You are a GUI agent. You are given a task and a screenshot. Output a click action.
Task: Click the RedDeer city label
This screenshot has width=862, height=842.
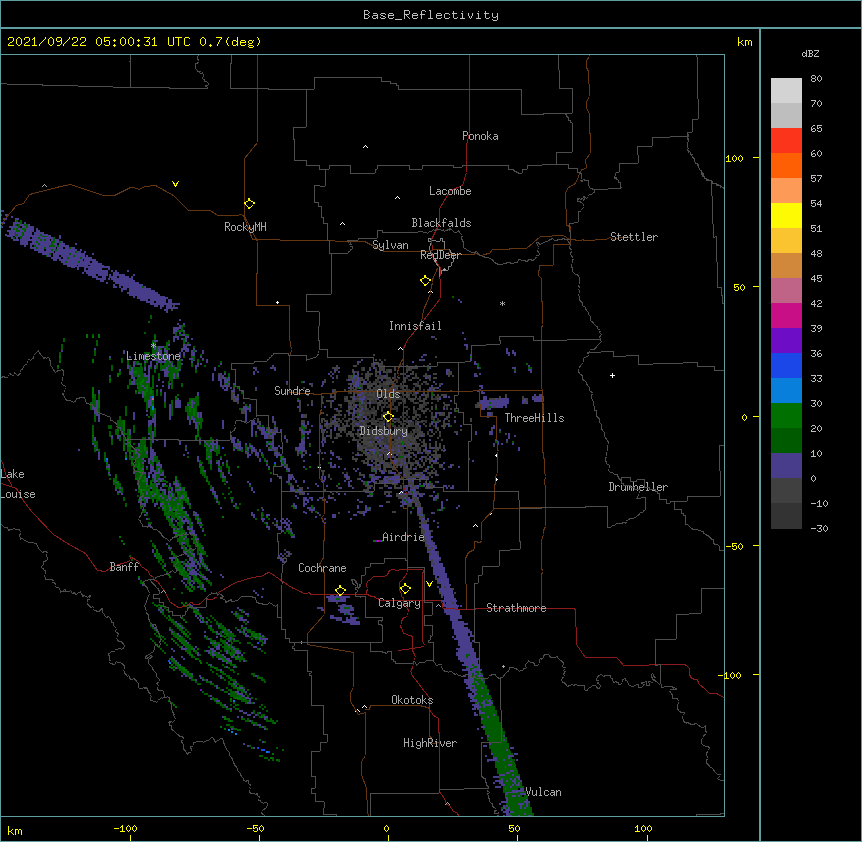tap(440, 255)
